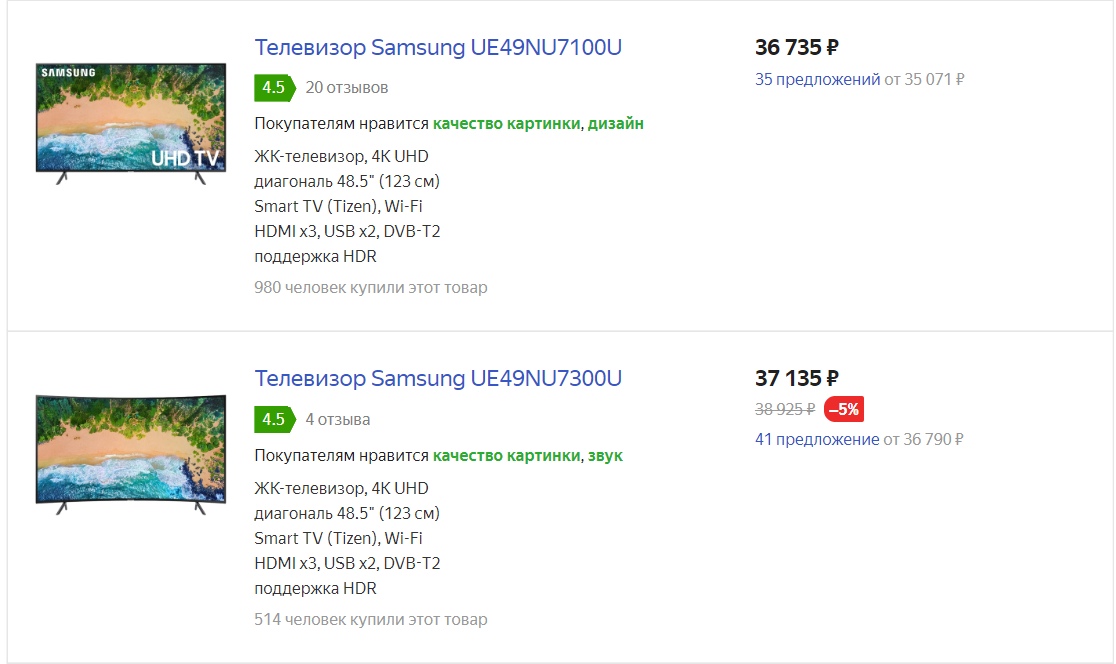This screenshot has height=664, width=1116.
Task: Open the 20 отзывов reviews link
Action: [346, 88]
